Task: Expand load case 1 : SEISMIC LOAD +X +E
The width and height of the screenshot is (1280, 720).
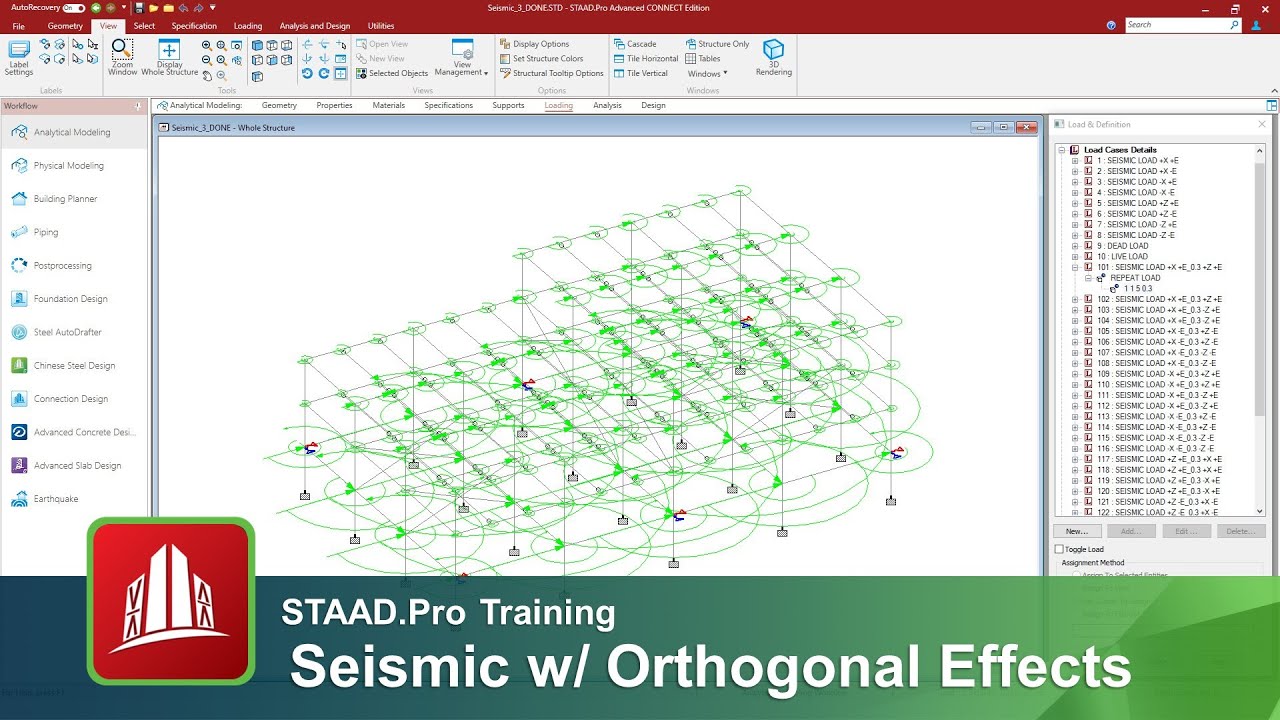Action: (1075, 161)
